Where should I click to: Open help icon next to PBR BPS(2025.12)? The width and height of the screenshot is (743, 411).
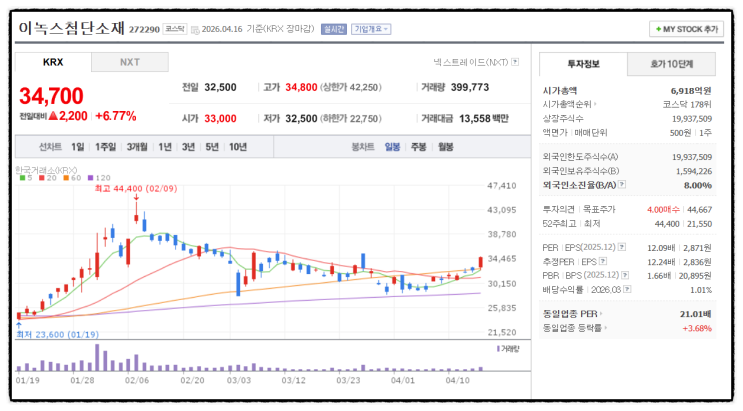625,275
